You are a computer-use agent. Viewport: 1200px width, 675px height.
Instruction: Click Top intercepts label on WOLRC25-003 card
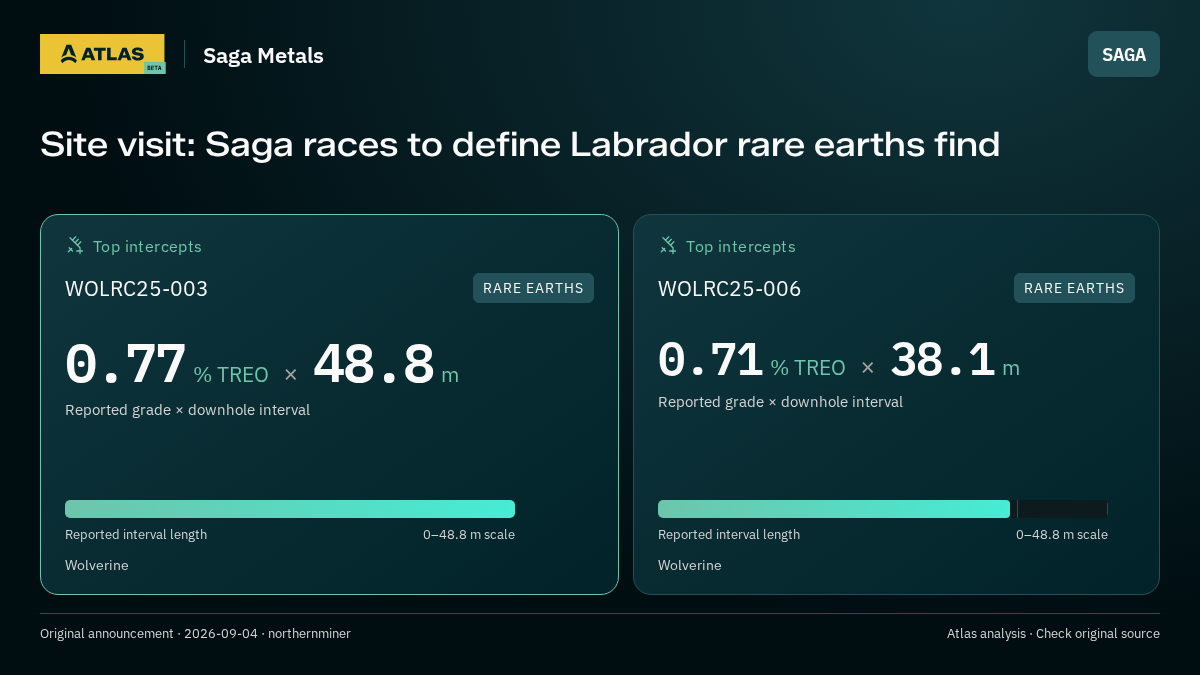(147, 246)
